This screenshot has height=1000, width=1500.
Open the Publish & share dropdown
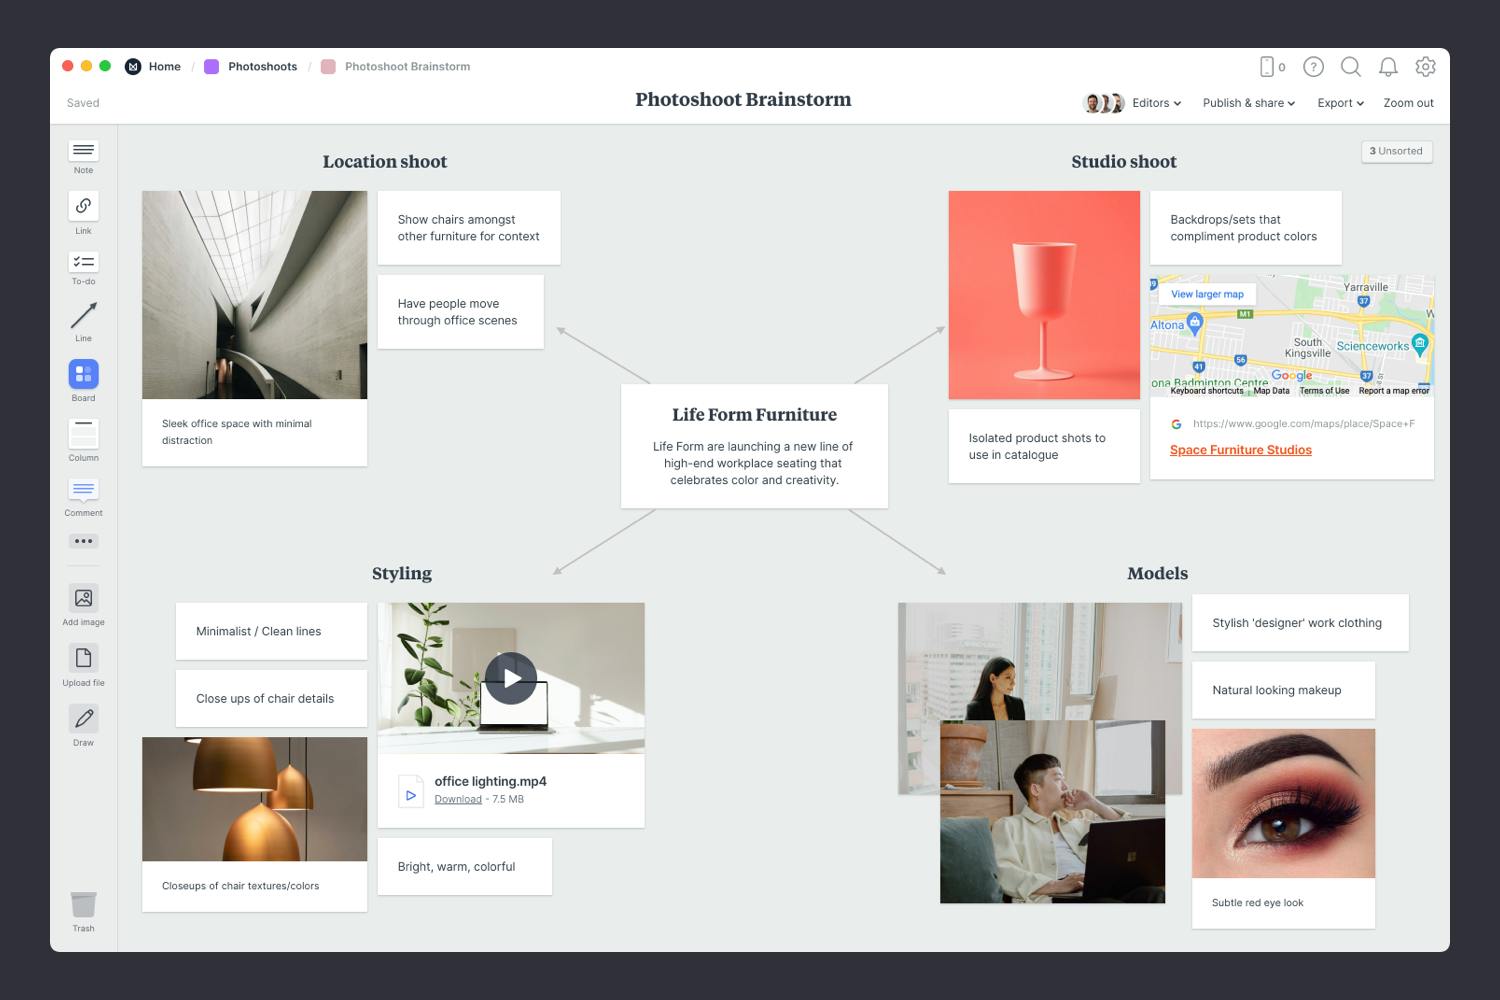point(1248,103)
